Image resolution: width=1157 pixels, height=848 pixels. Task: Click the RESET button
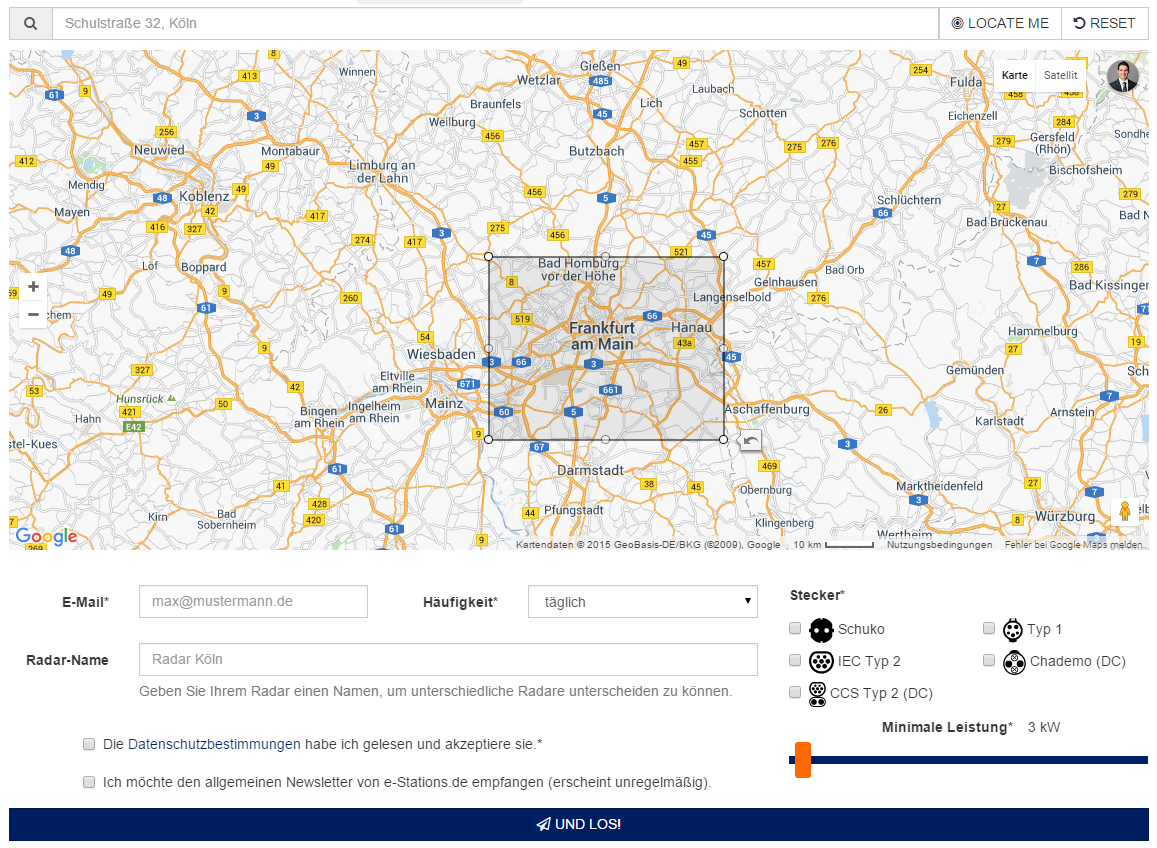click(x=1105, y=24)
